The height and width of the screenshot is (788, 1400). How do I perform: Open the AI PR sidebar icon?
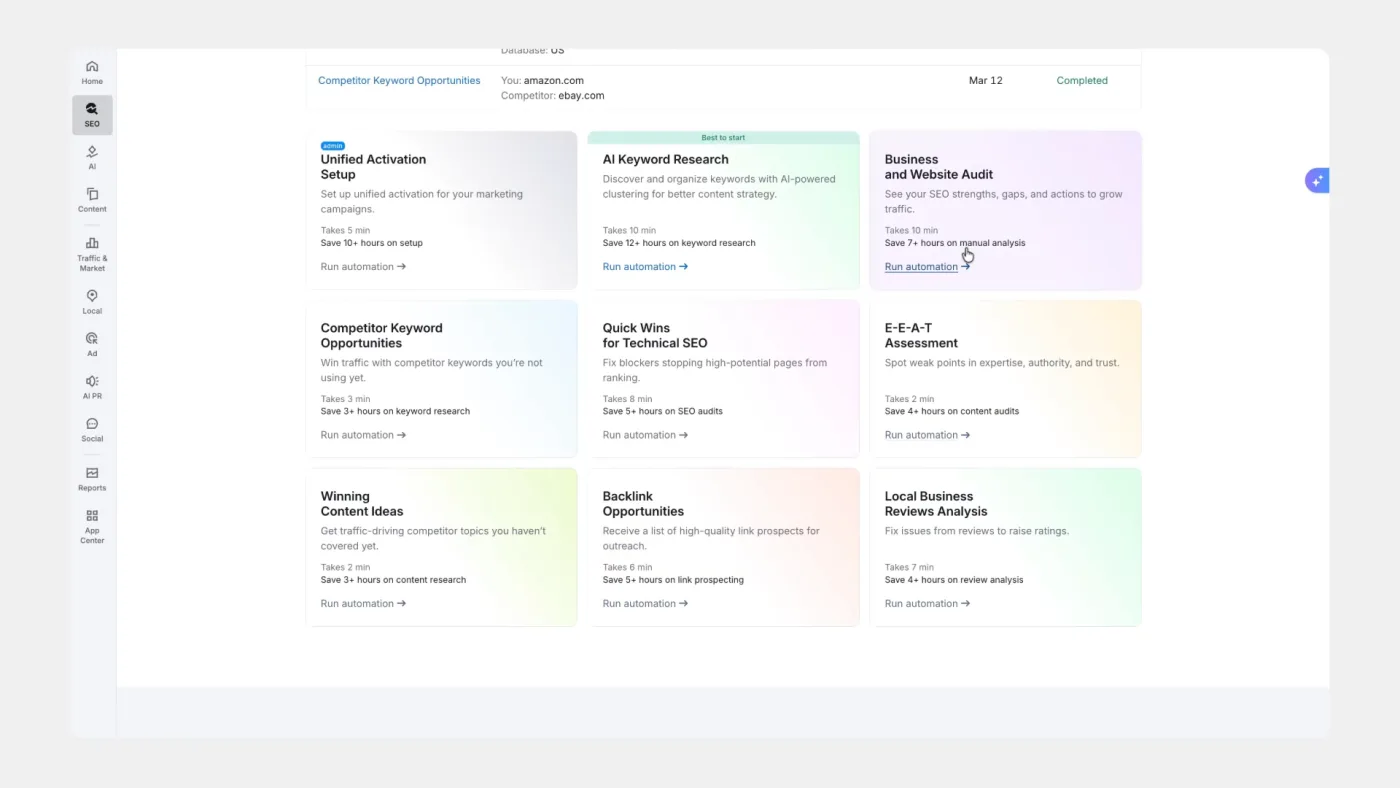click(x=92, y=386)
